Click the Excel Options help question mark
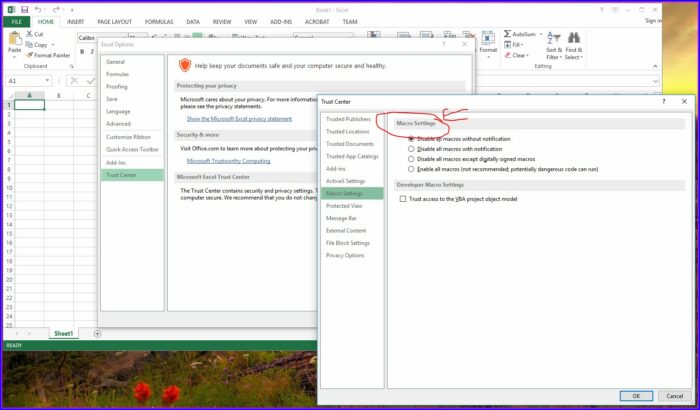This screenshot has height=410, width=700. 444,44
